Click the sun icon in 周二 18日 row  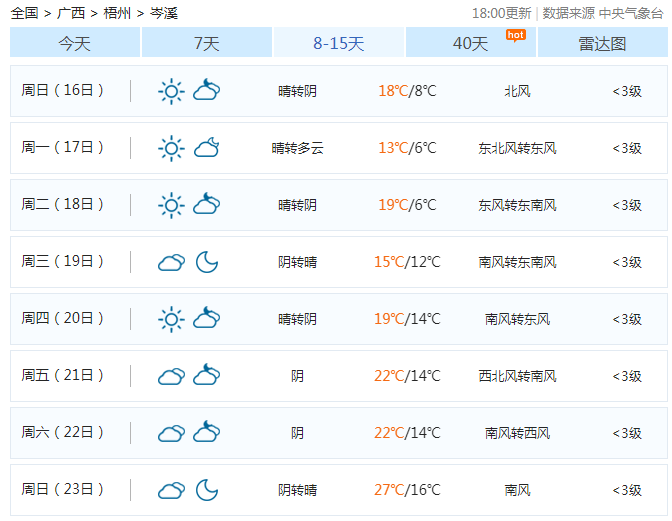pos(171,206)
